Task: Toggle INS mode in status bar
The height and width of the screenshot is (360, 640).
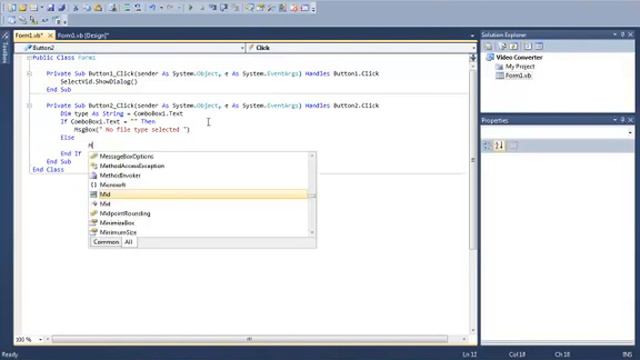Action: (627, 354)
